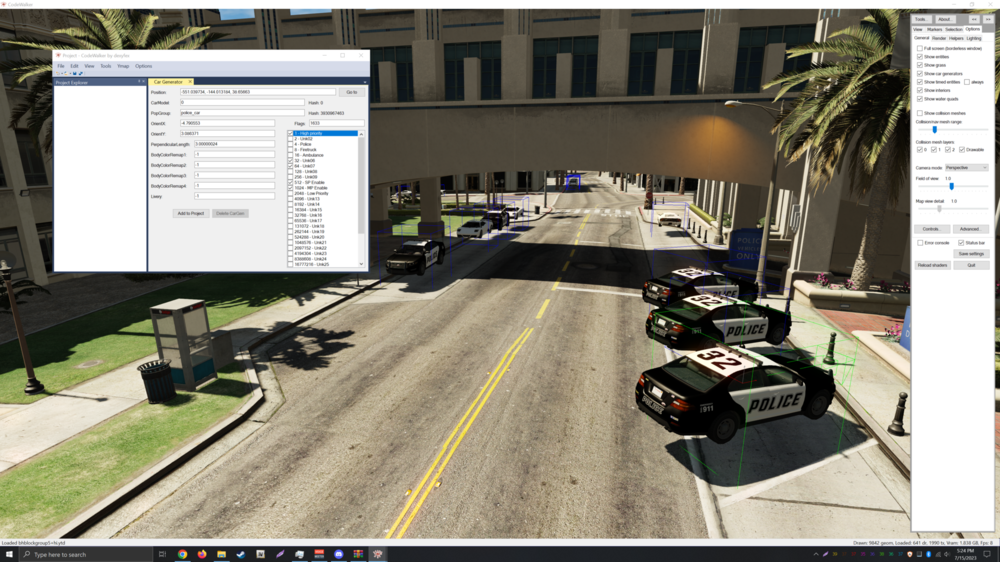1000x562 pixels.
Task: Open the document tab list dropdown
Action: [x=365, y=82]
